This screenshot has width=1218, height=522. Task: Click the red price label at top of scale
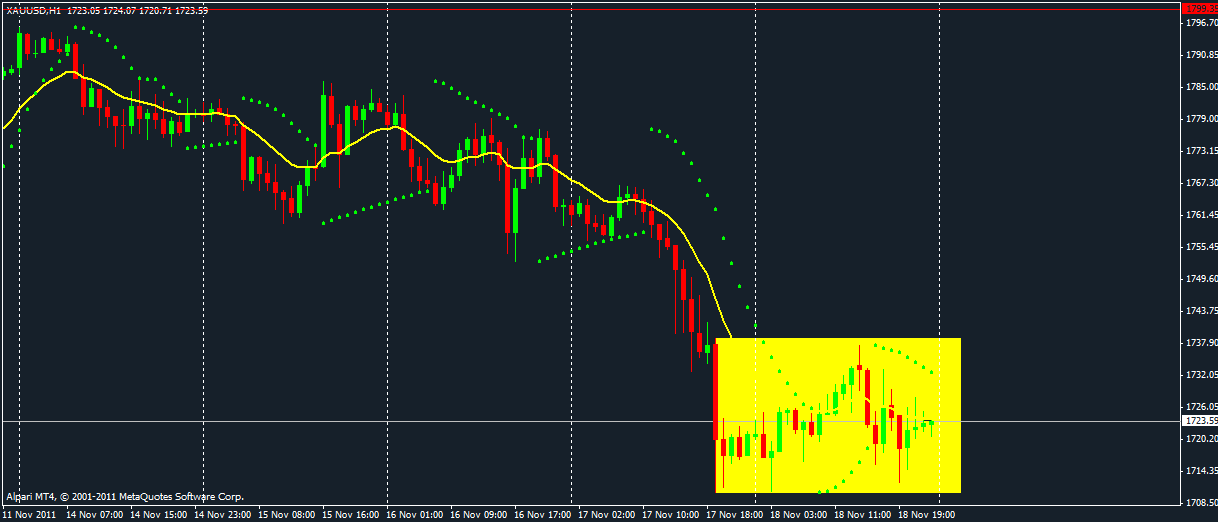coord(1200,8)
